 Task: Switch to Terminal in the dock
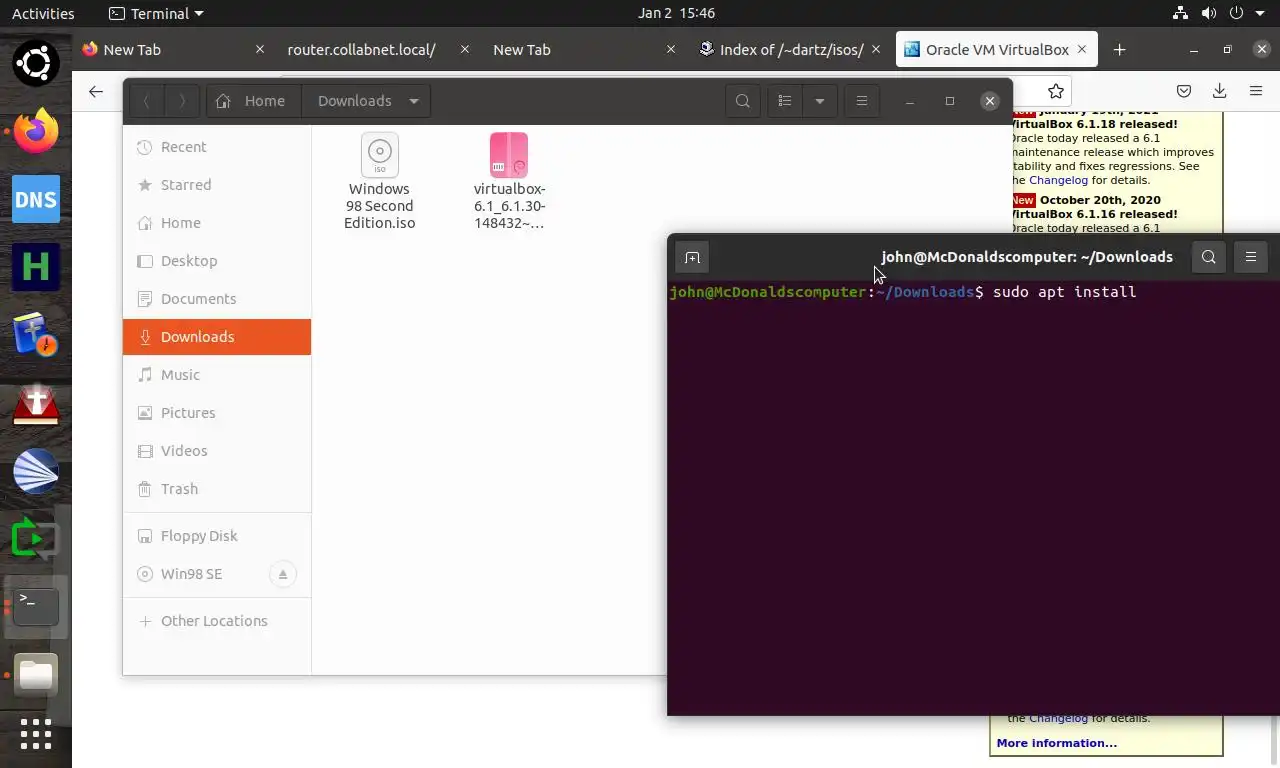(36, 607)
